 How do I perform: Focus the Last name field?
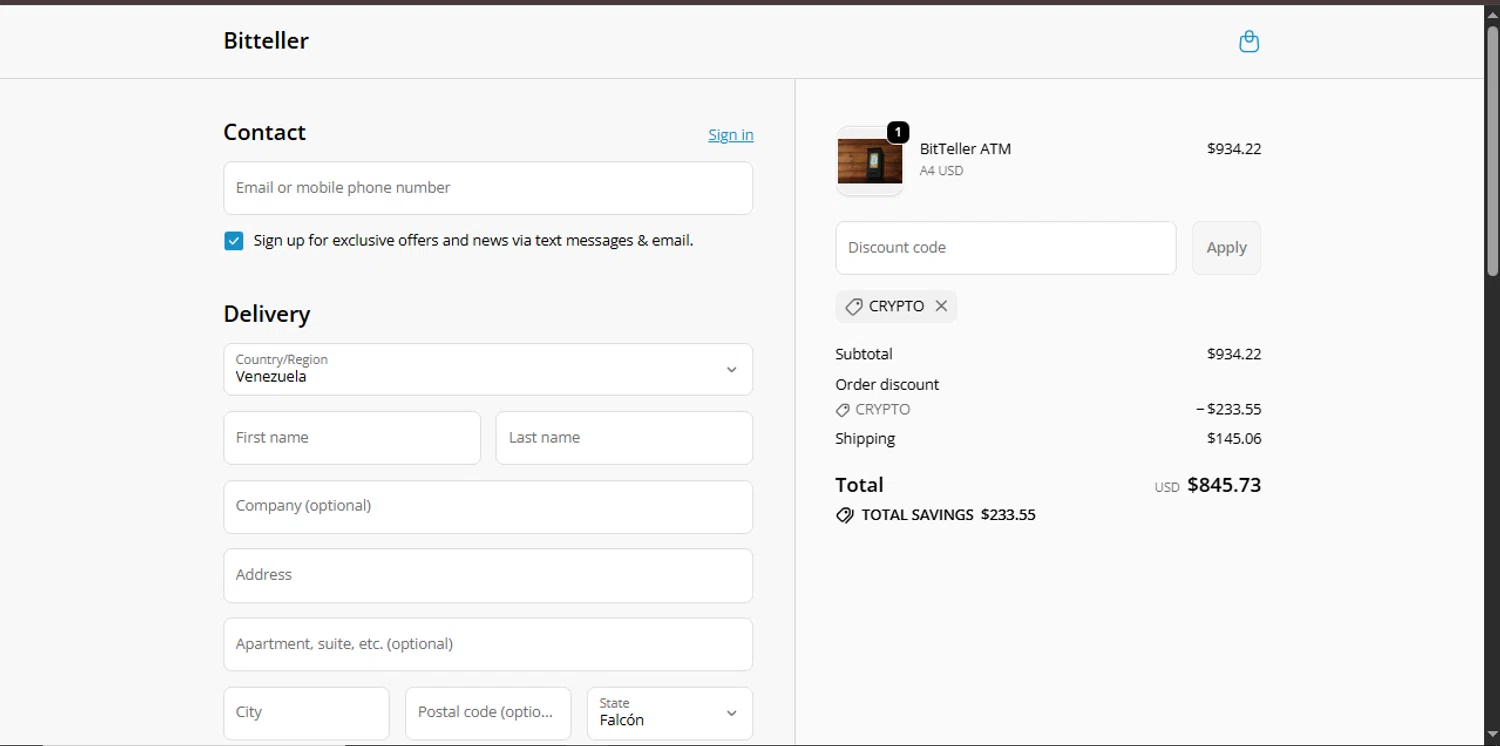click(624, 438)
